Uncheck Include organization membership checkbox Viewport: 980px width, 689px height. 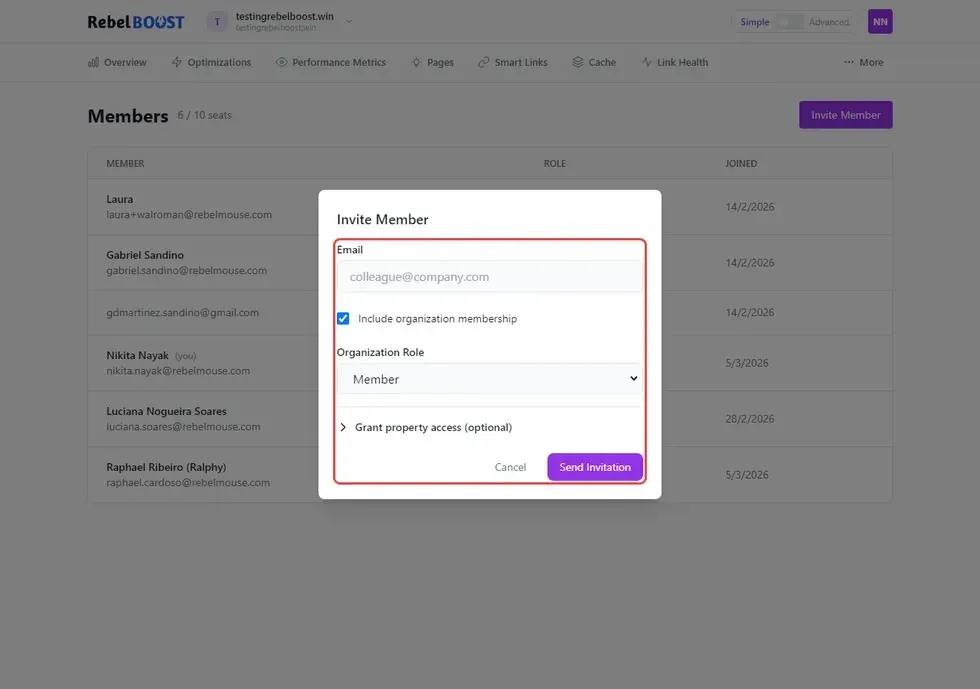tap(343, 319)
